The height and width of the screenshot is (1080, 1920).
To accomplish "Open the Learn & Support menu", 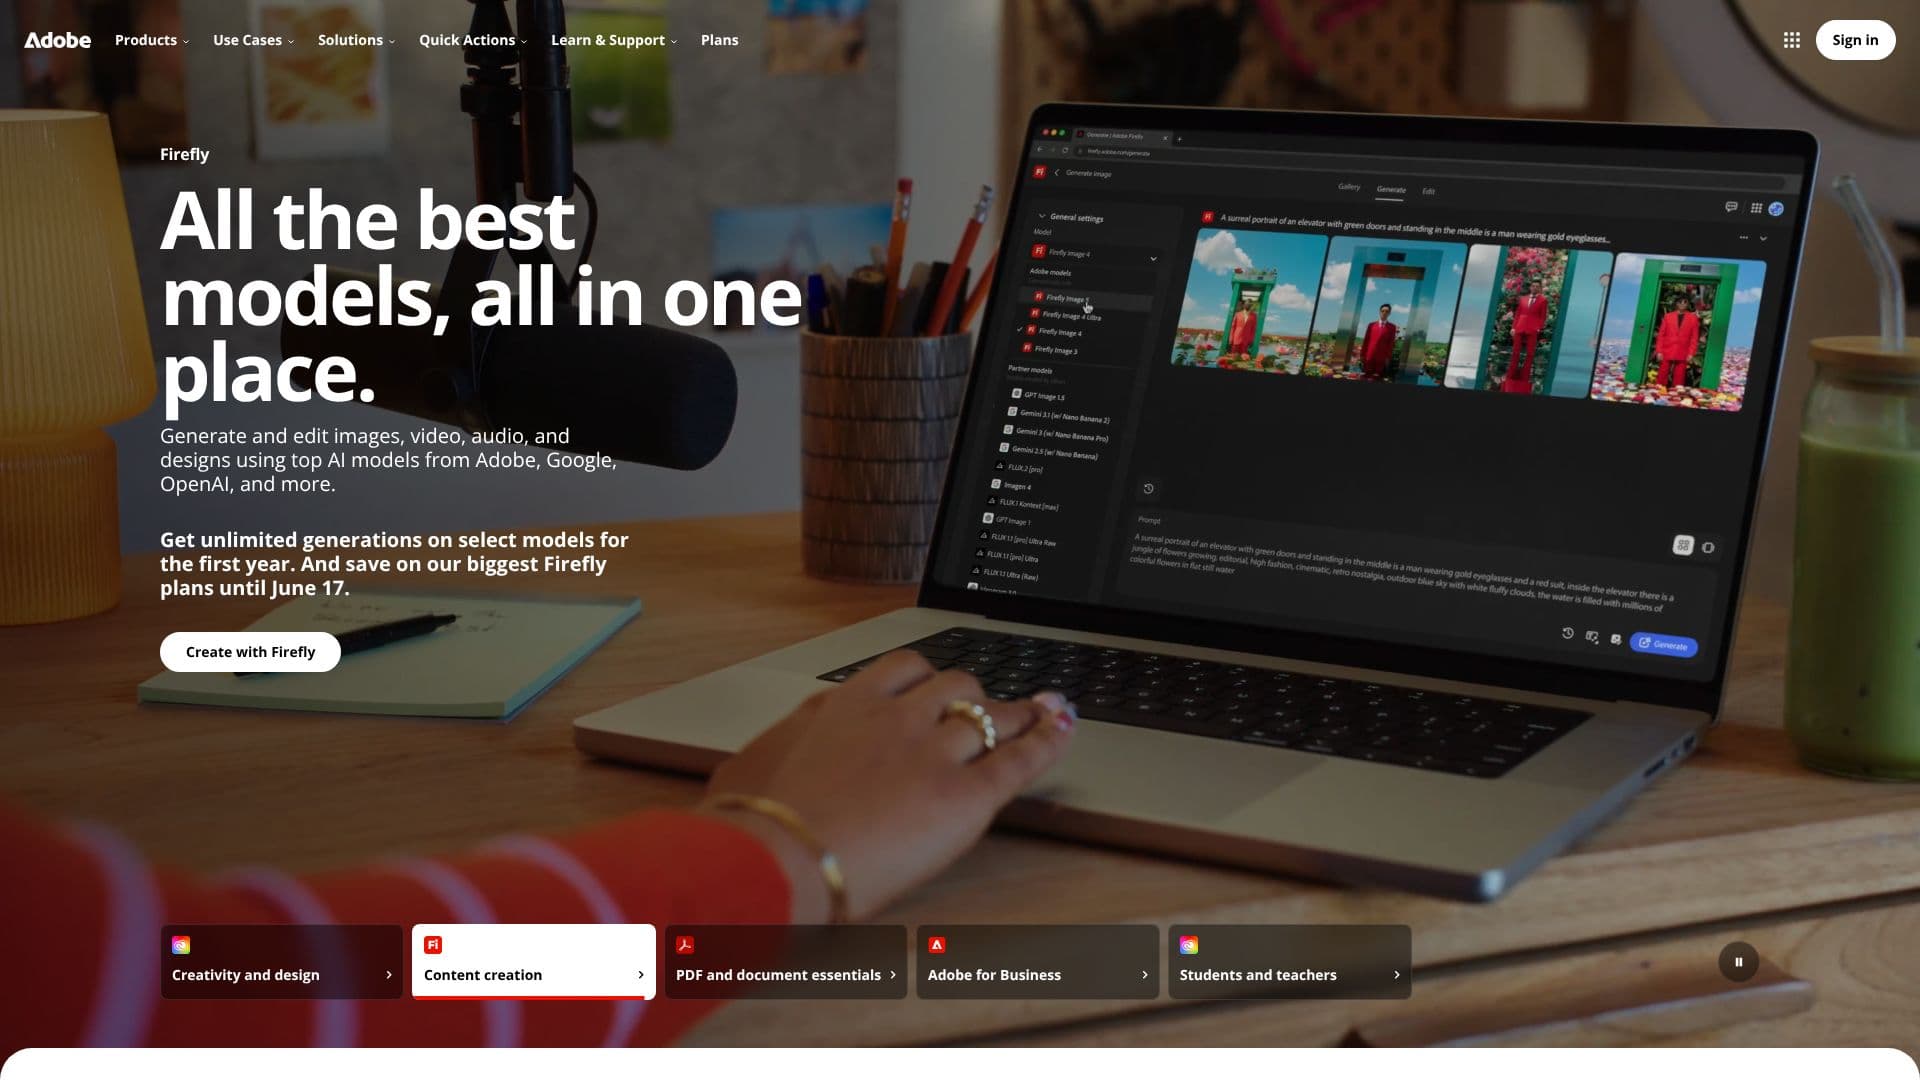I will pyautogui.click(x=614, y=40).
